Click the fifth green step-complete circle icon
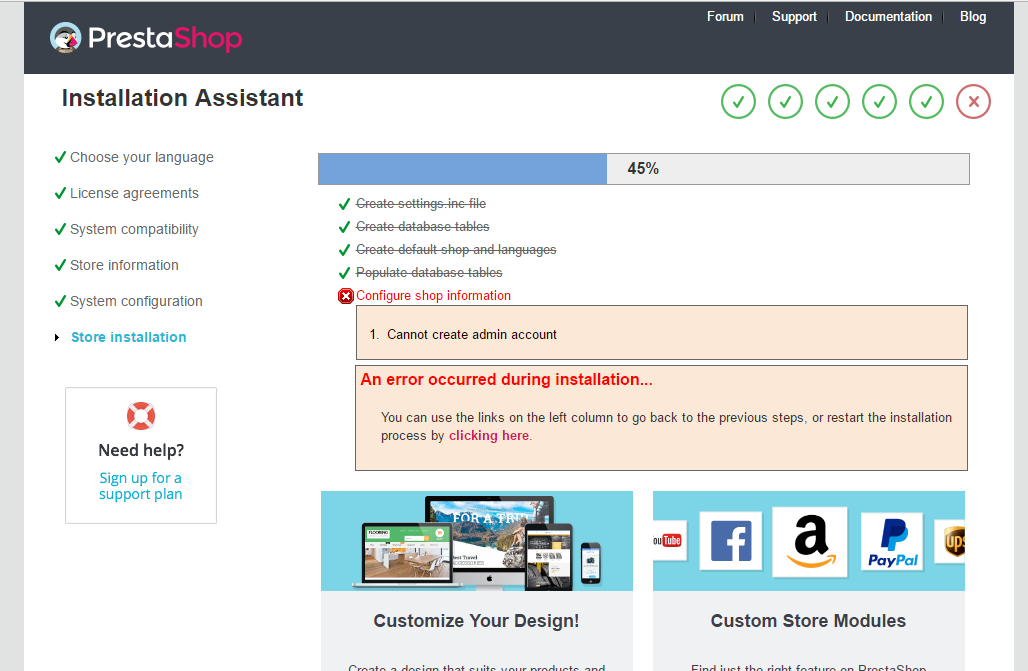Viewport: 1028px width, 671px height. point(926,102)
